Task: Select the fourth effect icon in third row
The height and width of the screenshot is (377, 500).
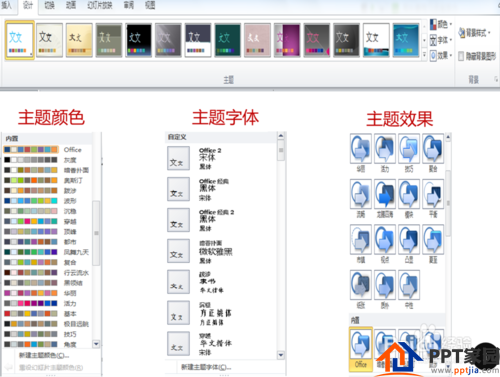Action: [x=433, y=244]
